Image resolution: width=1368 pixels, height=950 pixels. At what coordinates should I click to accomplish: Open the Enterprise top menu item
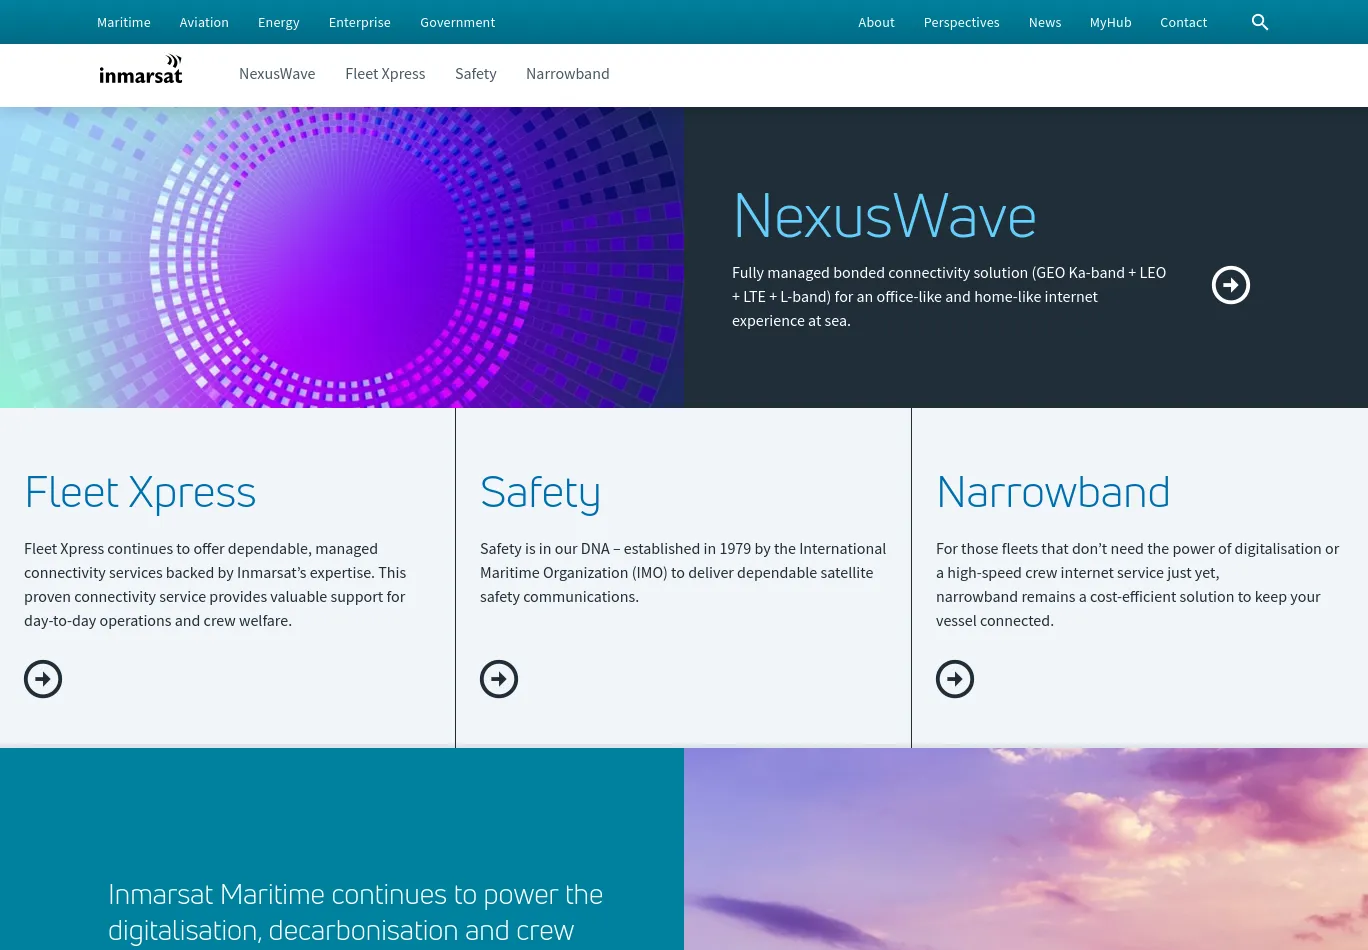tap(359, 22)
